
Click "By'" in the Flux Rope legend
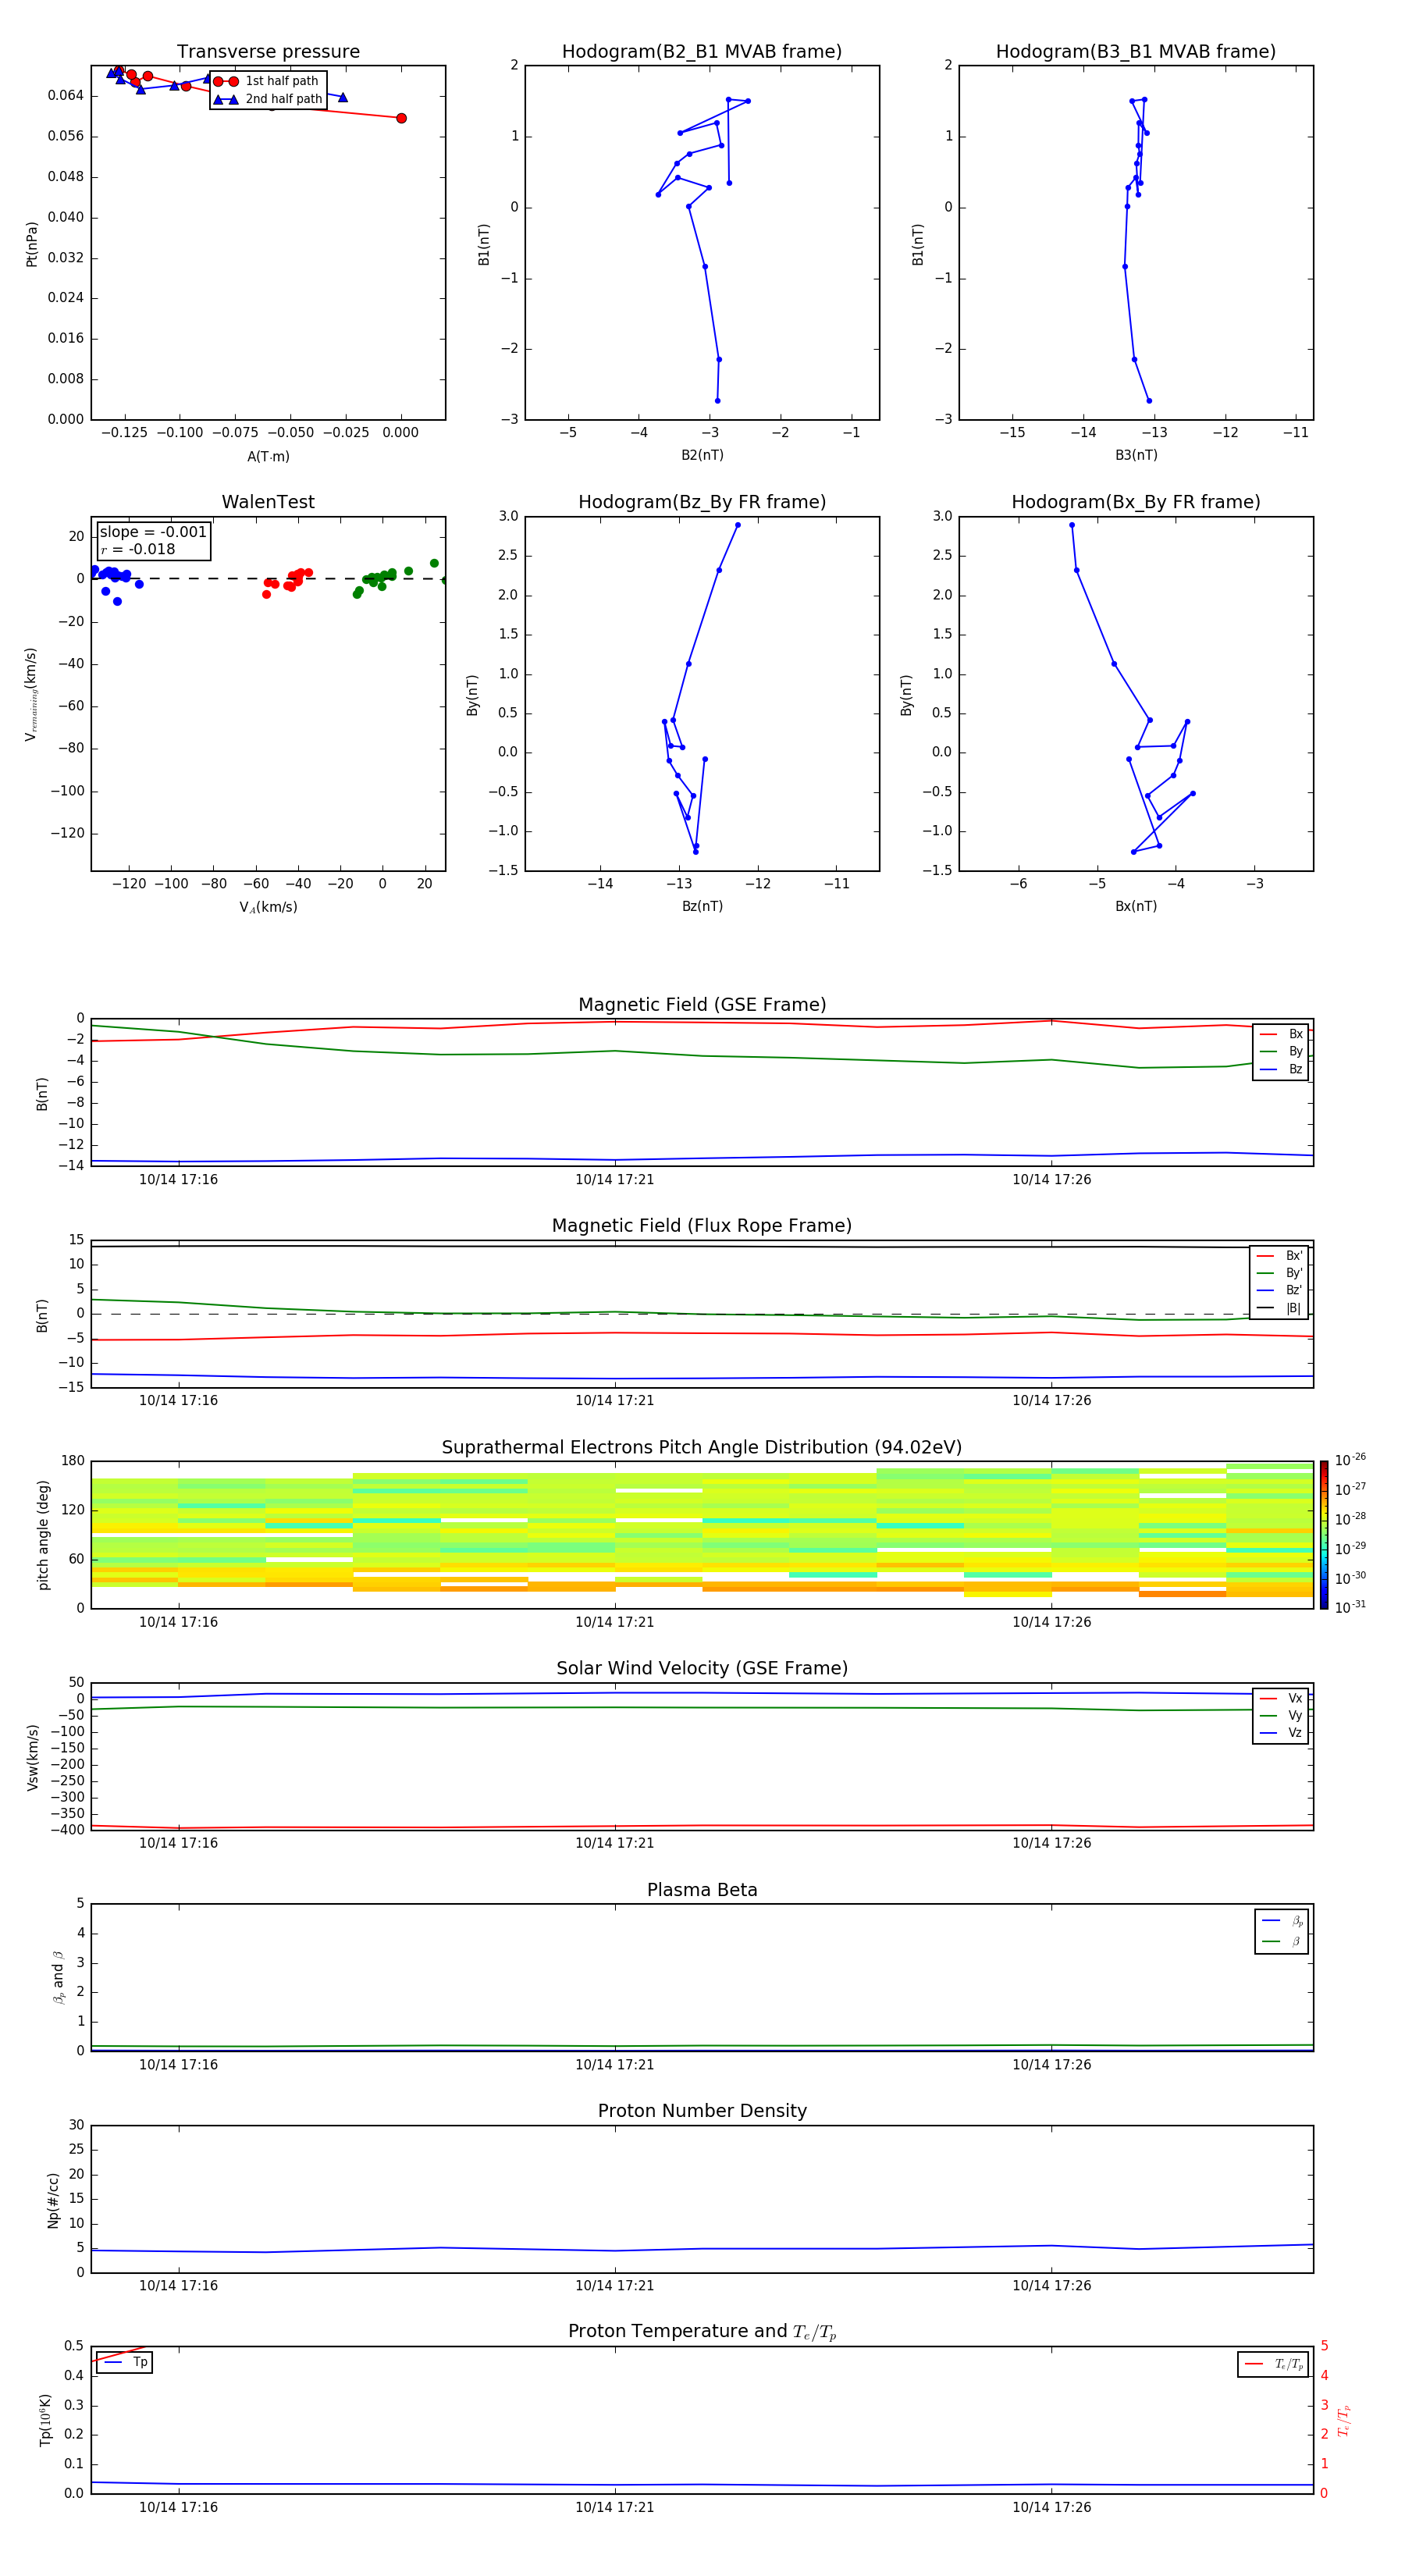pyautogui.click(x=1280, y=1273)
